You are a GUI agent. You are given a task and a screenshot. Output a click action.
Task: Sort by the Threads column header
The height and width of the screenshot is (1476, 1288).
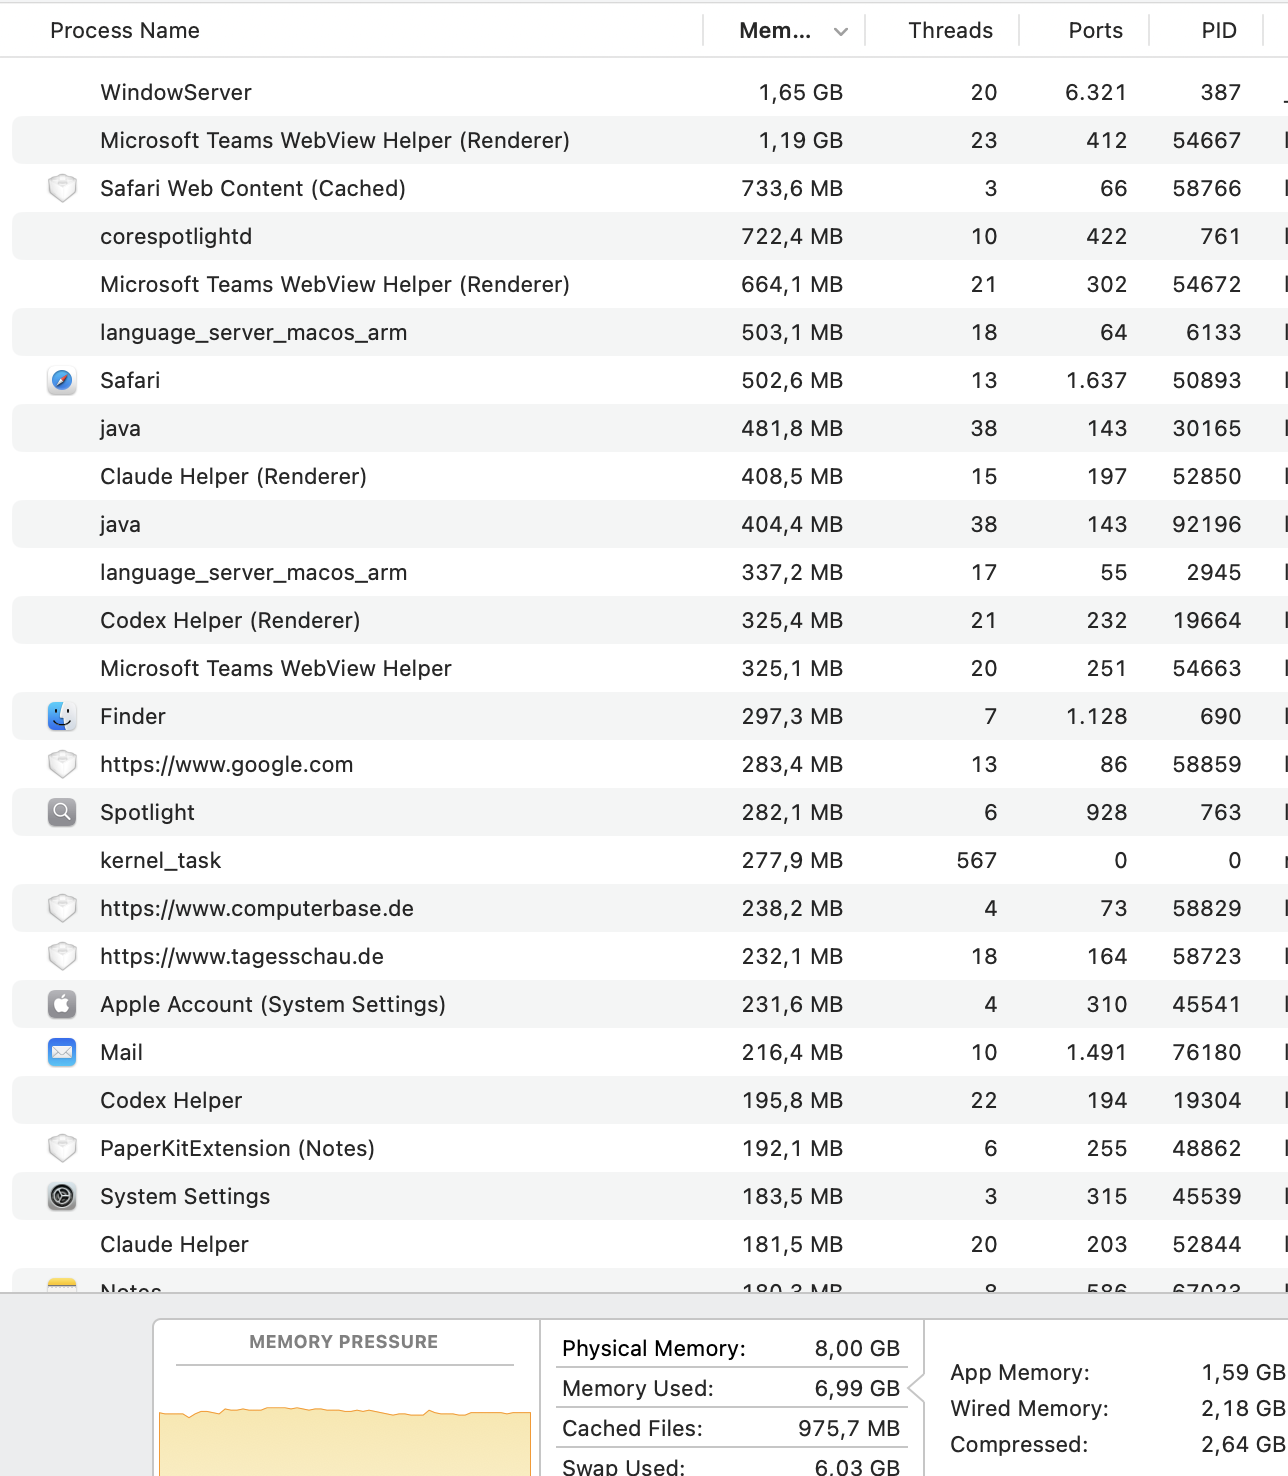pos(950,31)
